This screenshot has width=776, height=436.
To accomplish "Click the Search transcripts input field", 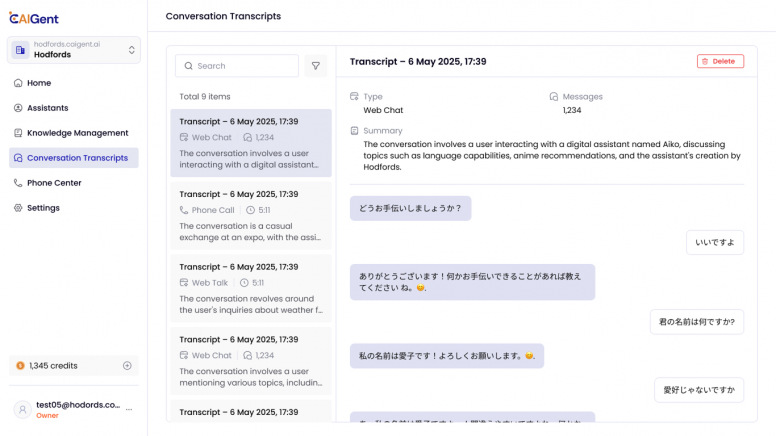I will click(x=240, y=66).
